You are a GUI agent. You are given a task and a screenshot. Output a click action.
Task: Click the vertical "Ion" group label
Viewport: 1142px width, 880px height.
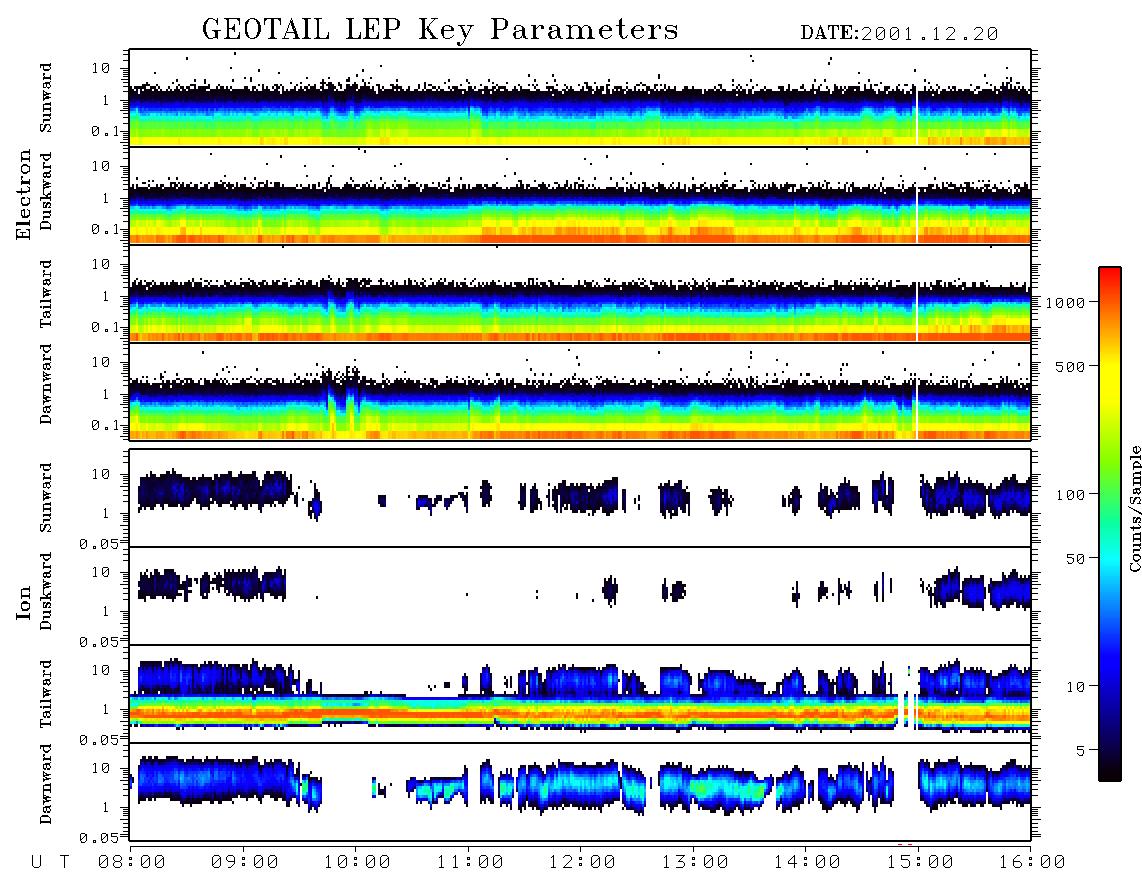(24, 603)
